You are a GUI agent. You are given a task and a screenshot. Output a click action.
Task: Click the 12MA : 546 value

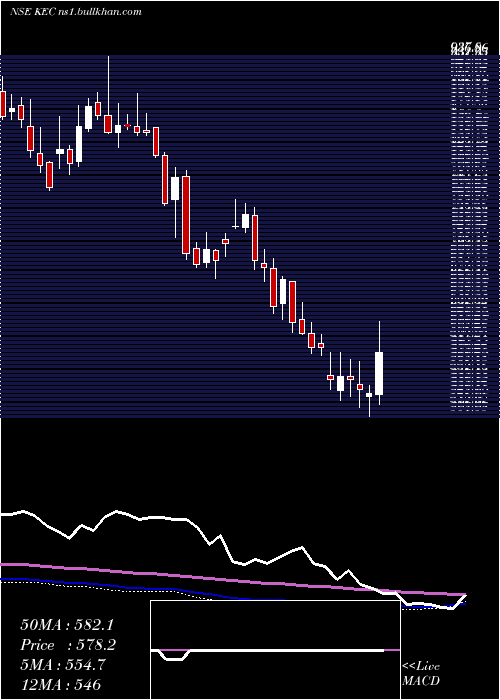coord(60,684)
